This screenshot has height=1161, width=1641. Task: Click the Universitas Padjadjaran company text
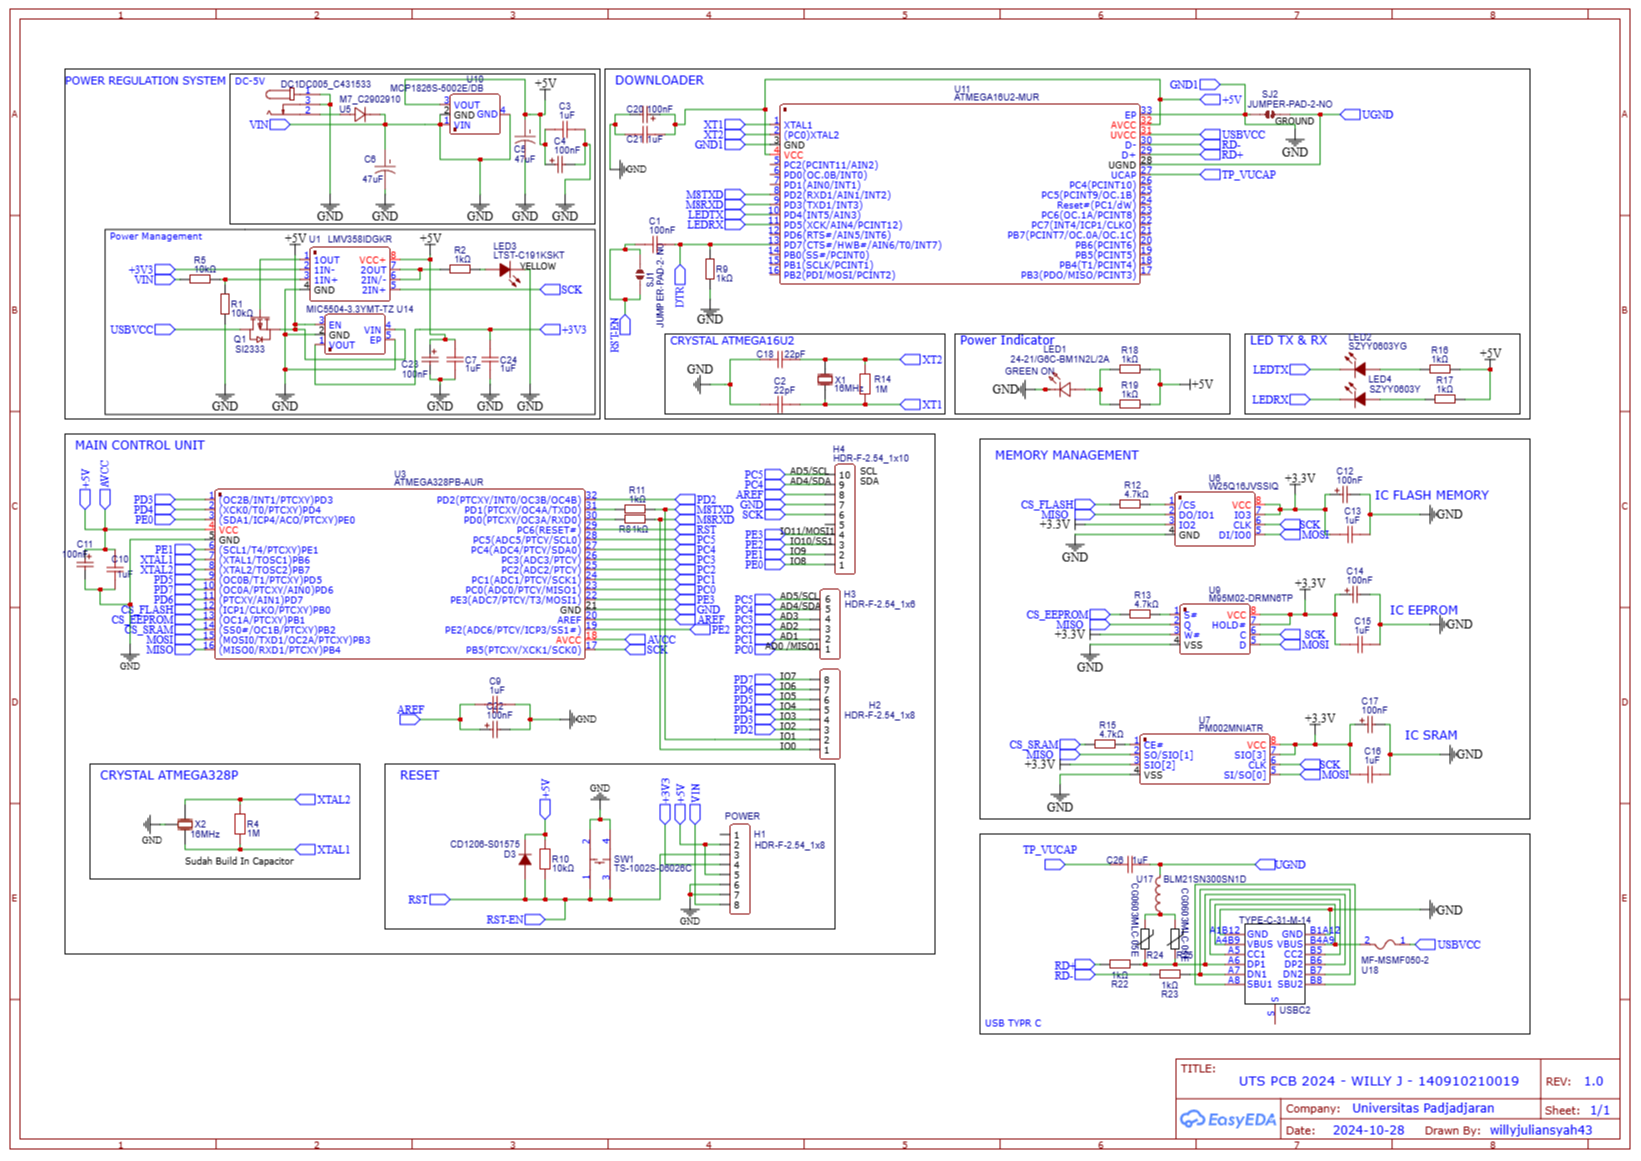pos(1424,1108)
